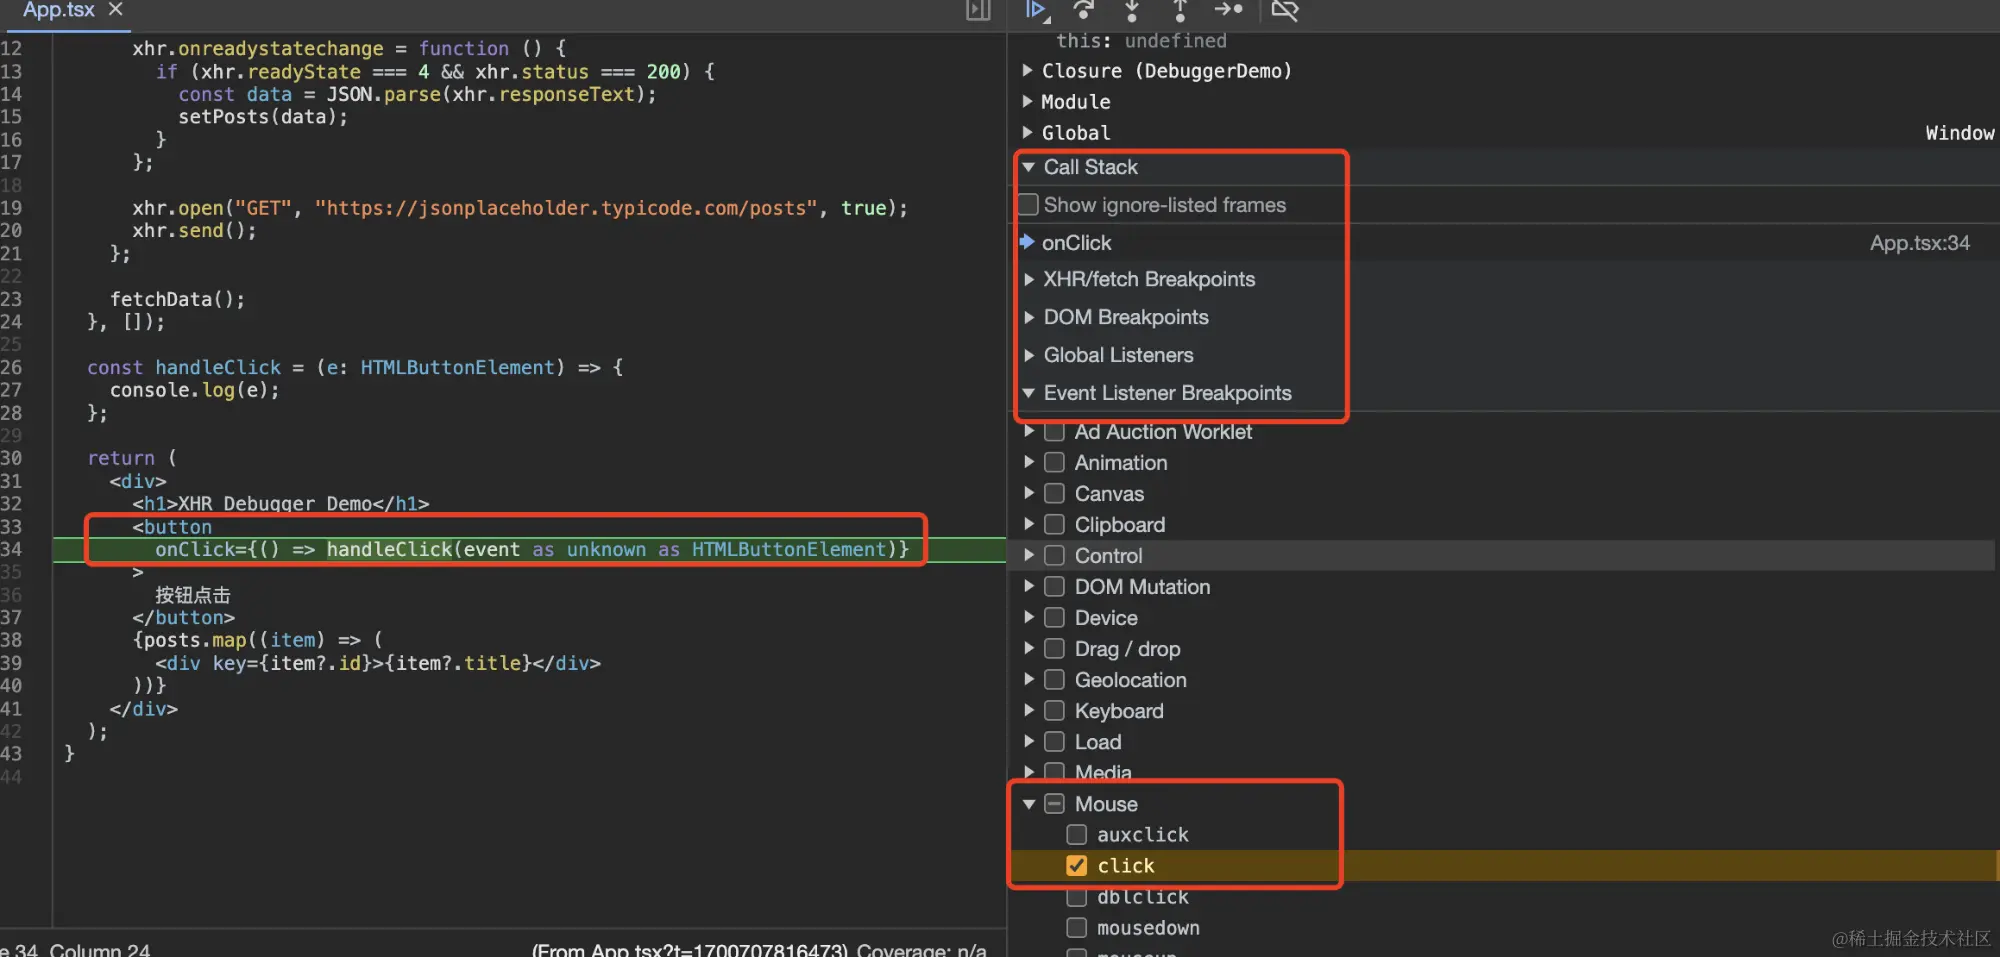Click the jsonplaceholder URL string in code
The height and width of the screenshot is (957, 2000).
click(566, 208)
